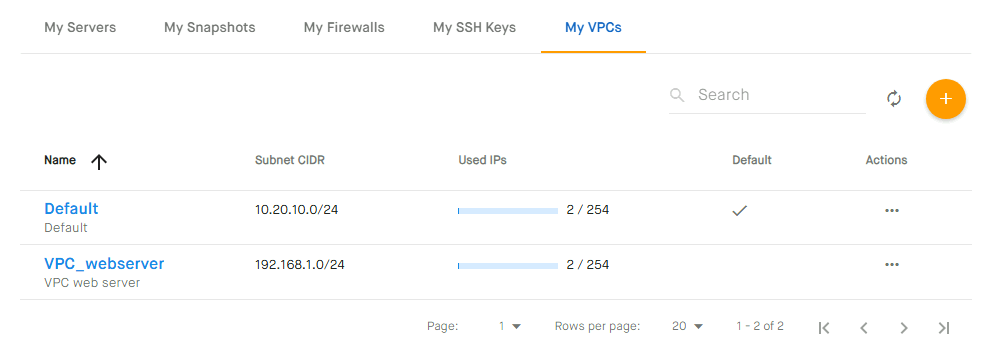Click the search magnifier icon
The image size is (1004, 361).
(x=677, y=95)
